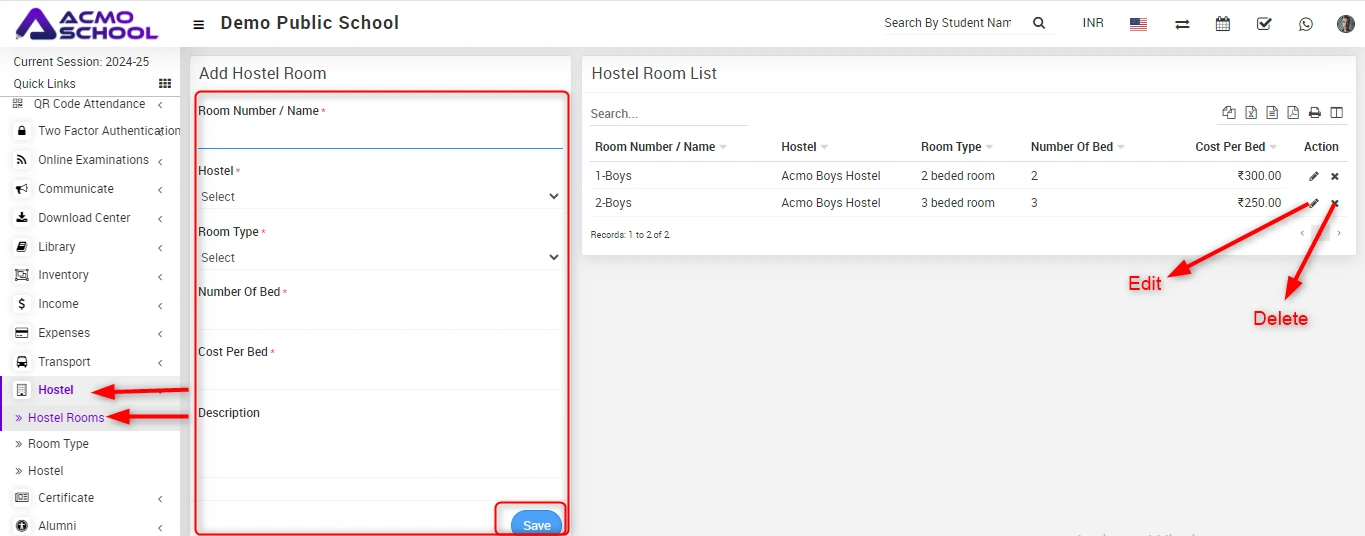Toggle the sidebar hamburger menu
Viewport: 1365px width, 536px height.
point(199,24)
